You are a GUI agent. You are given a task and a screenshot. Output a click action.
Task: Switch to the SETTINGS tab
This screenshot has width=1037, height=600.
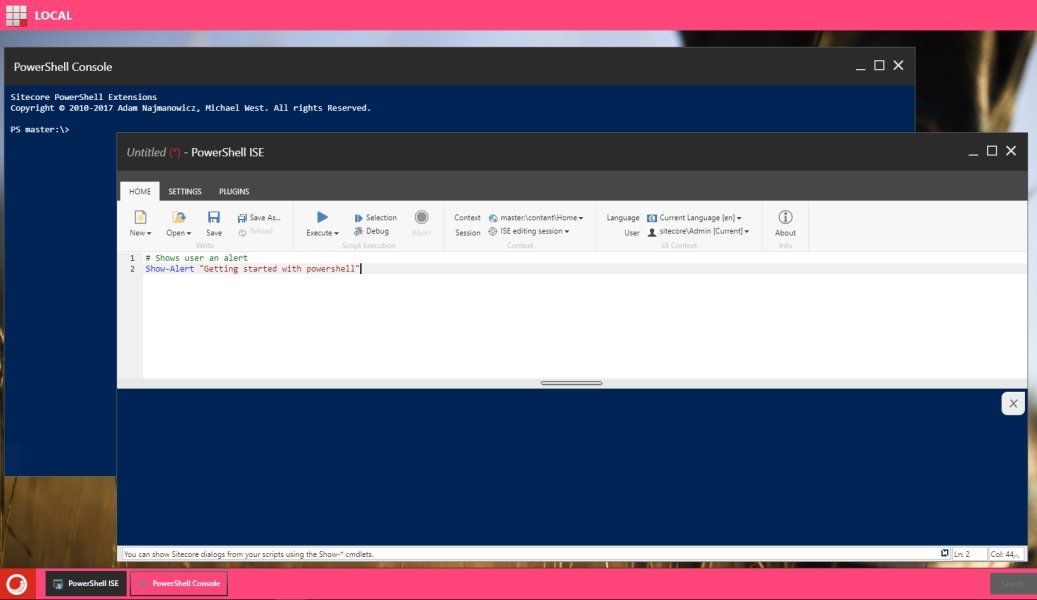[x=186, y=191]
